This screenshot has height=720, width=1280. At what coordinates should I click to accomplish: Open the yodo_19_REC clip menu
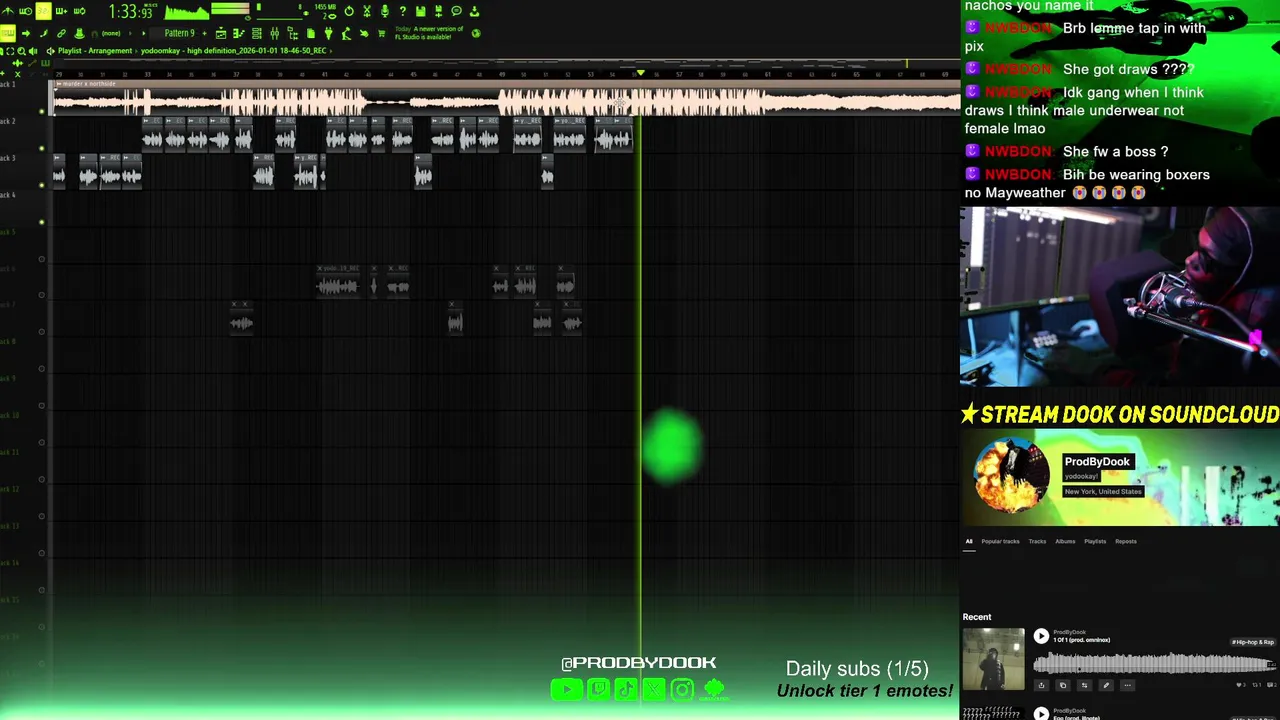click(x=320, y=268)
